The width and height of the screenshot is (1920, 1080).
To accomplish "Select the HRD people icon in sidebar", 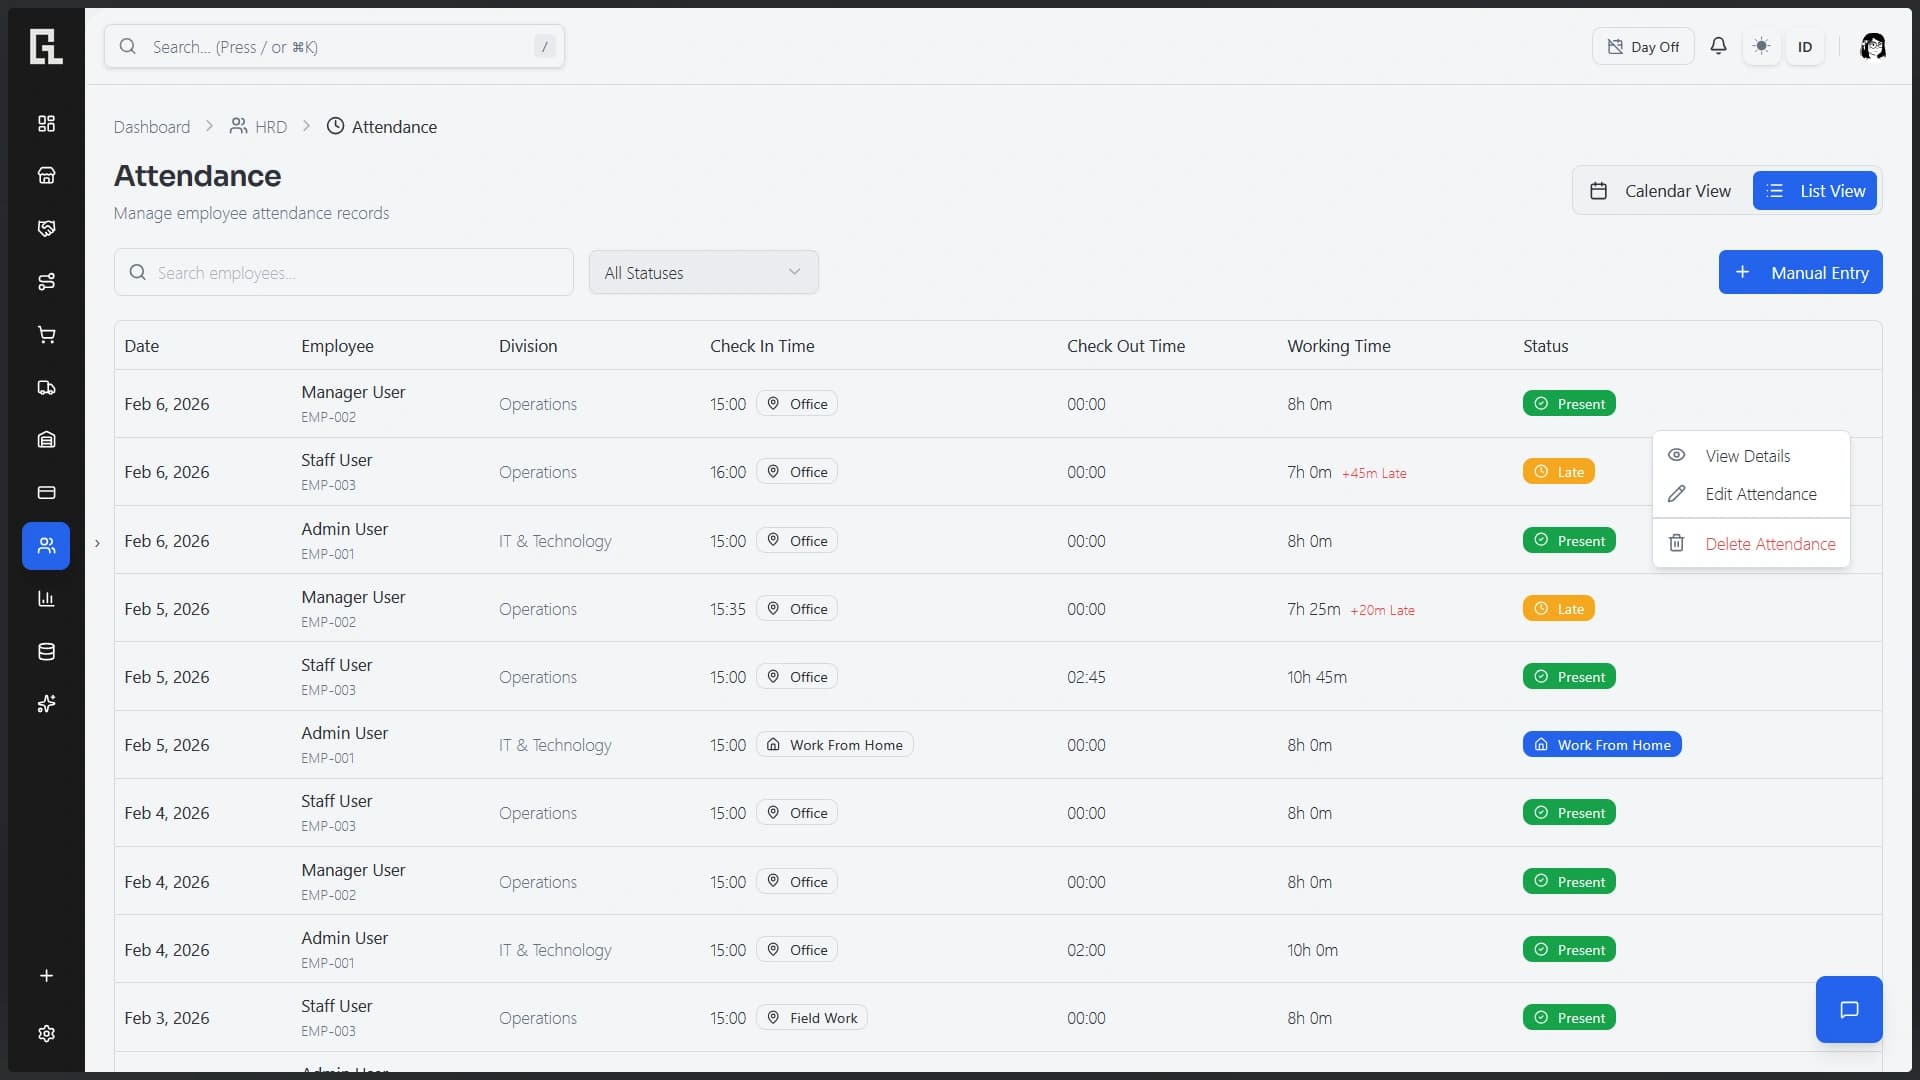I will pyautogui.click(x=46, y=546).
